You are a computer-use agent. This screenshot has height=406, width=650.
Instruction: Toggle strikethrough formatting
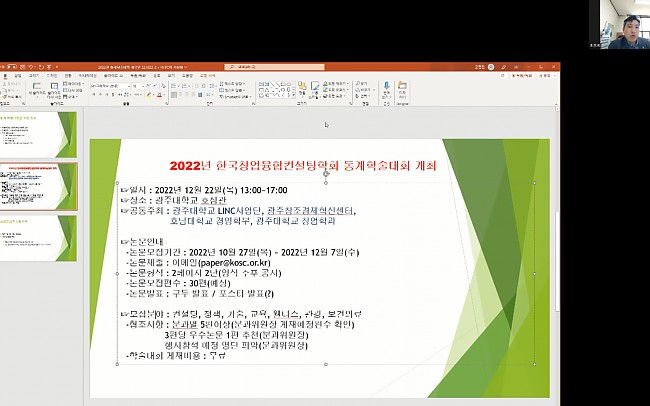click(x=120, y=95)
